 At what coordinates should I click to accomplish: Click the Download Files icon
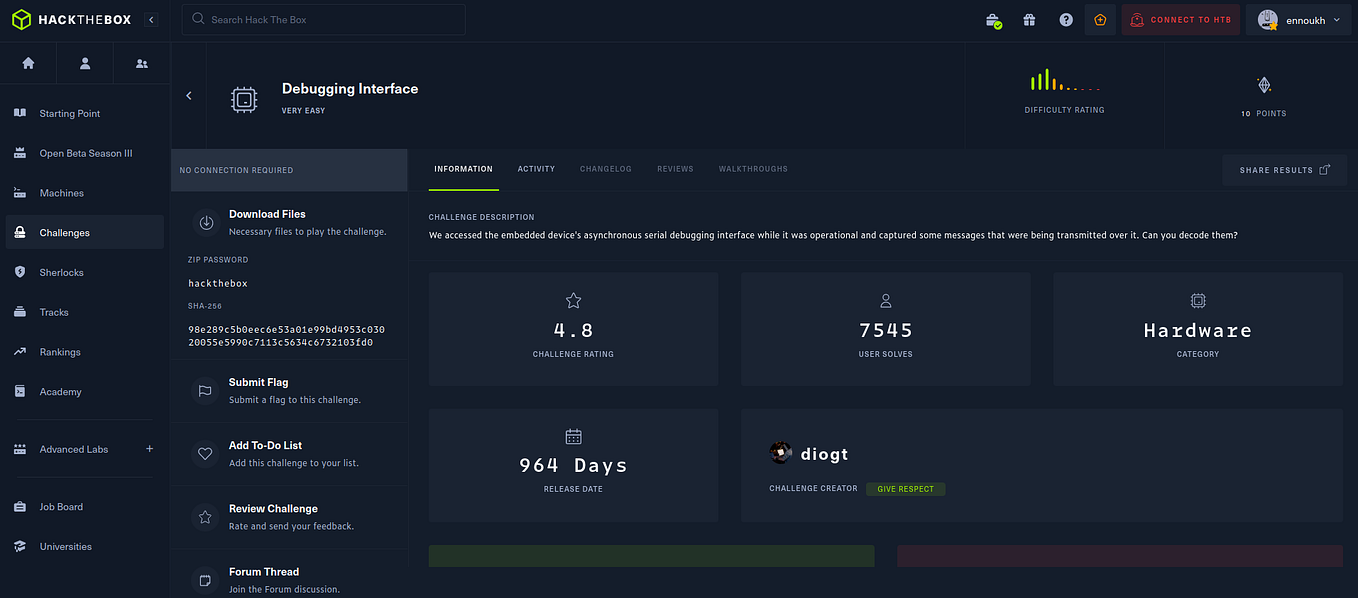pyautogui.click(x=205, y=222)
